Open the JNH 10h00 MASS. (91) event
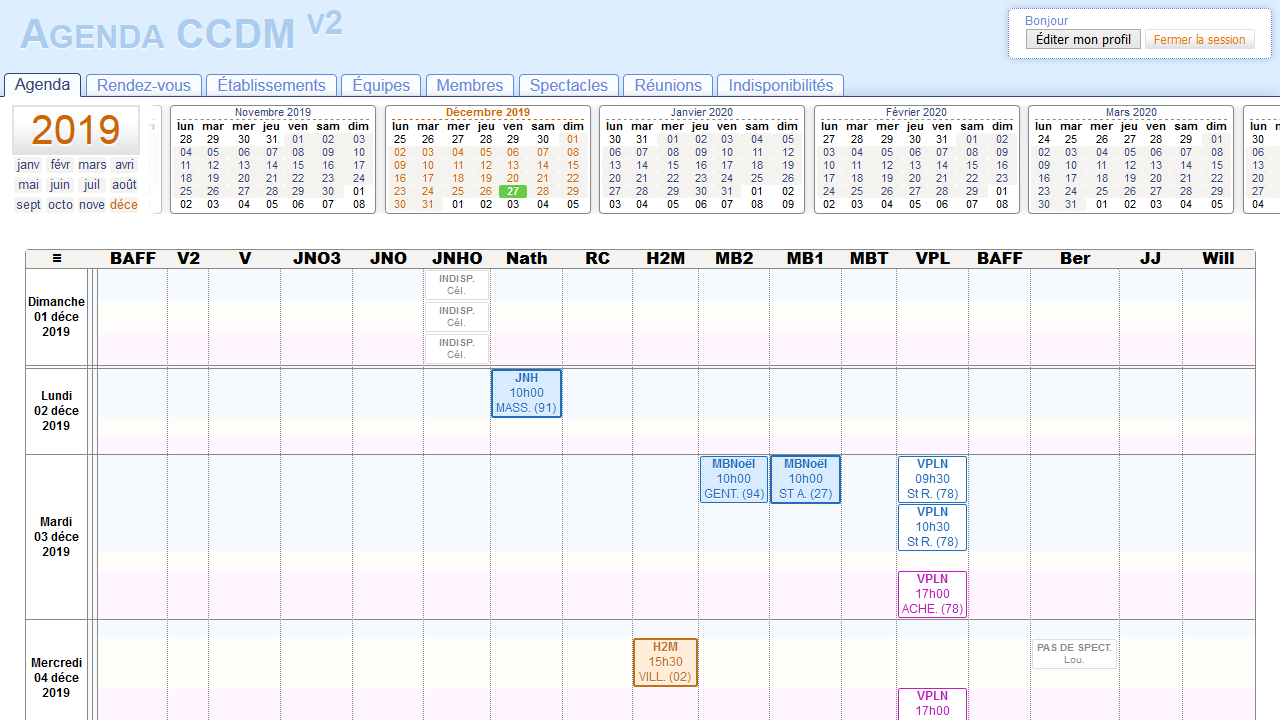The width and height of the screenshot is (1280, 720). 526,393
